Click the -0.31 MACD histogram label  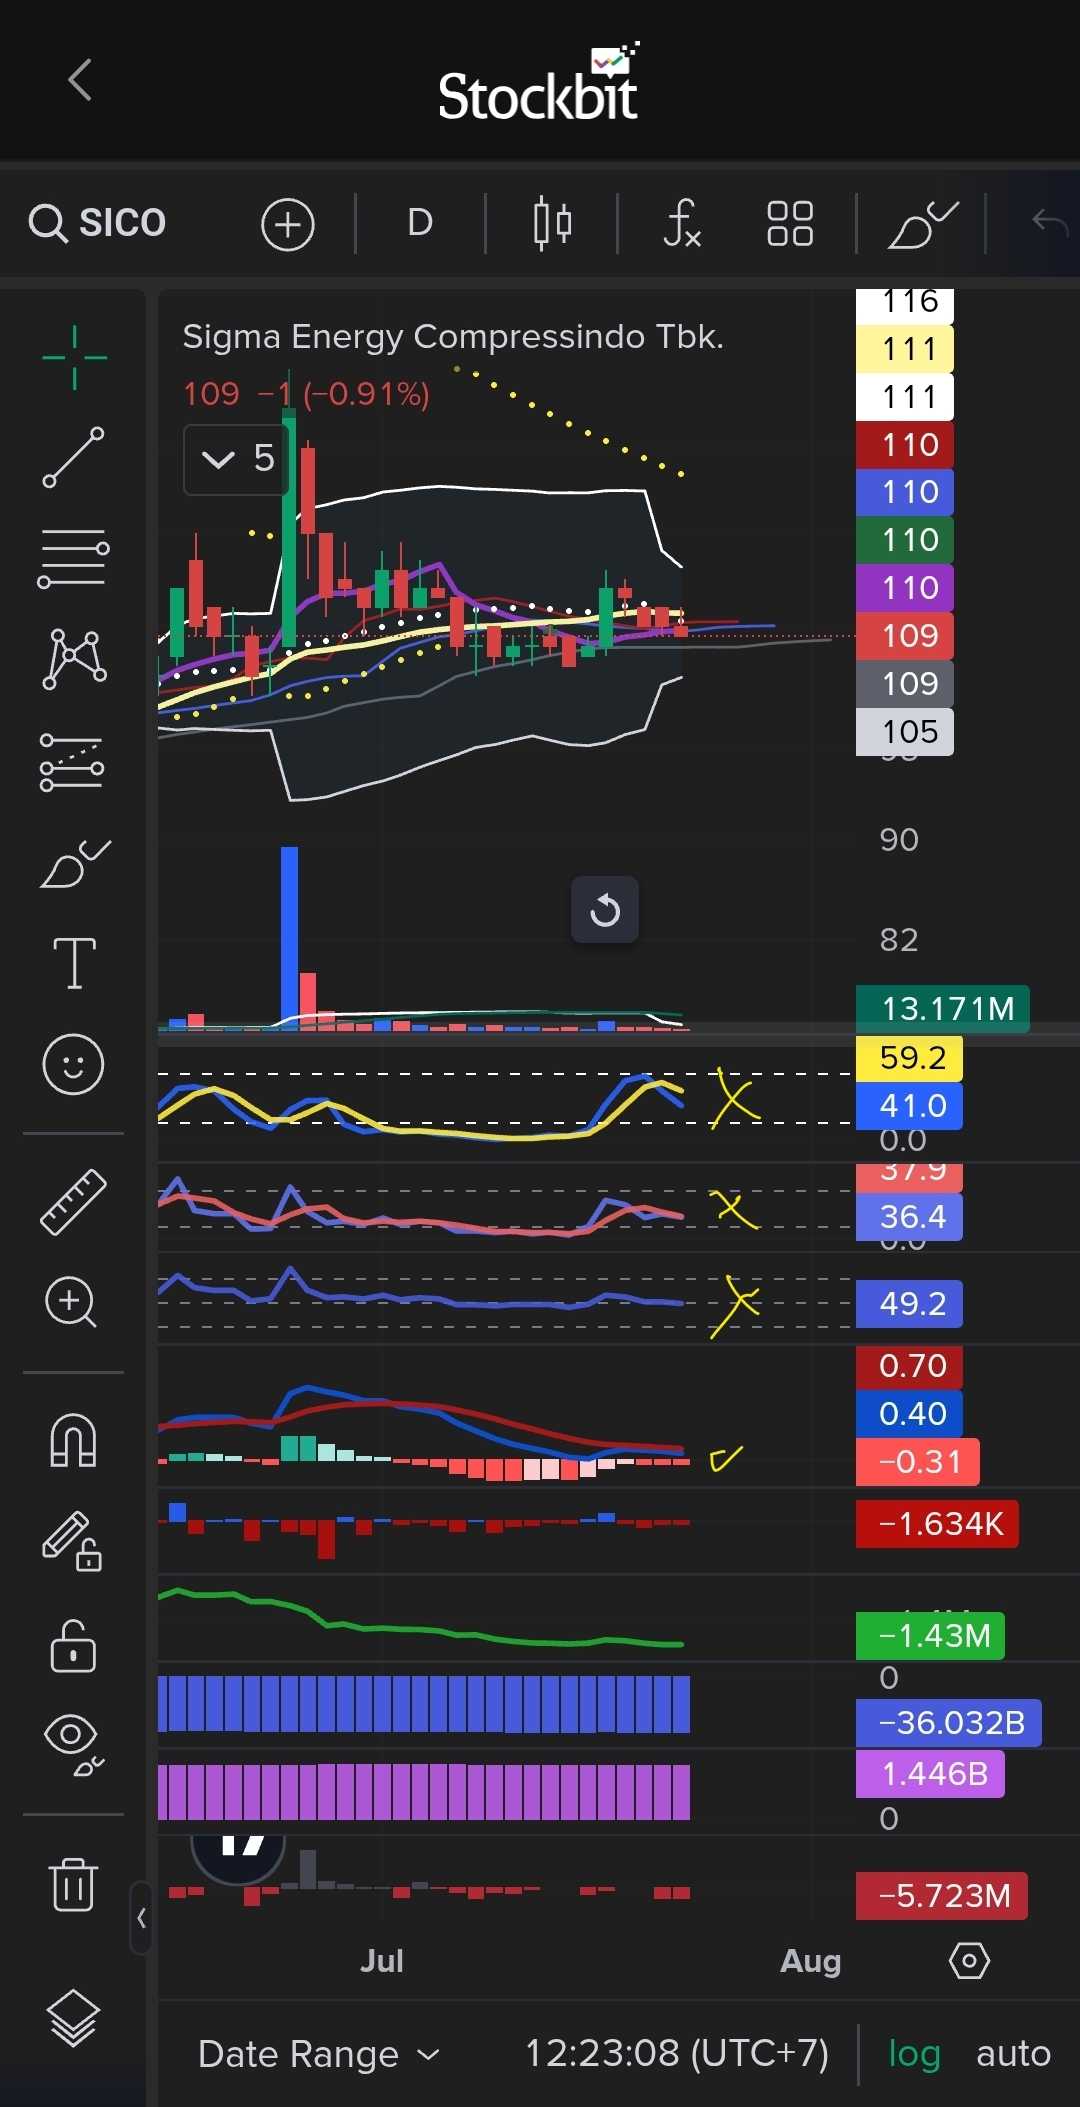(918, 1462)
